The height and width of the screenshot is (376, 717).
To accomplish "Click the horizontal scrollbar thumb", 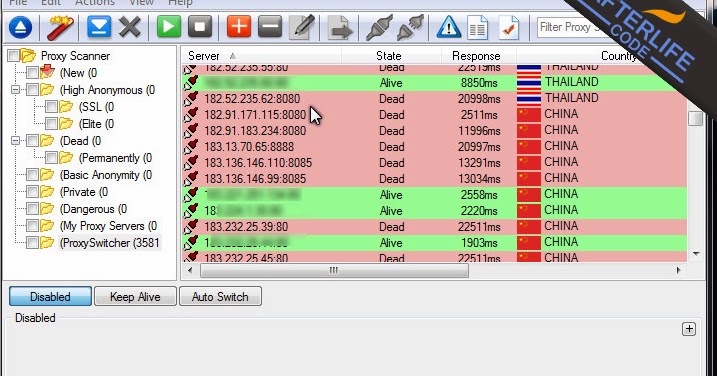I will tap(334, 270).
